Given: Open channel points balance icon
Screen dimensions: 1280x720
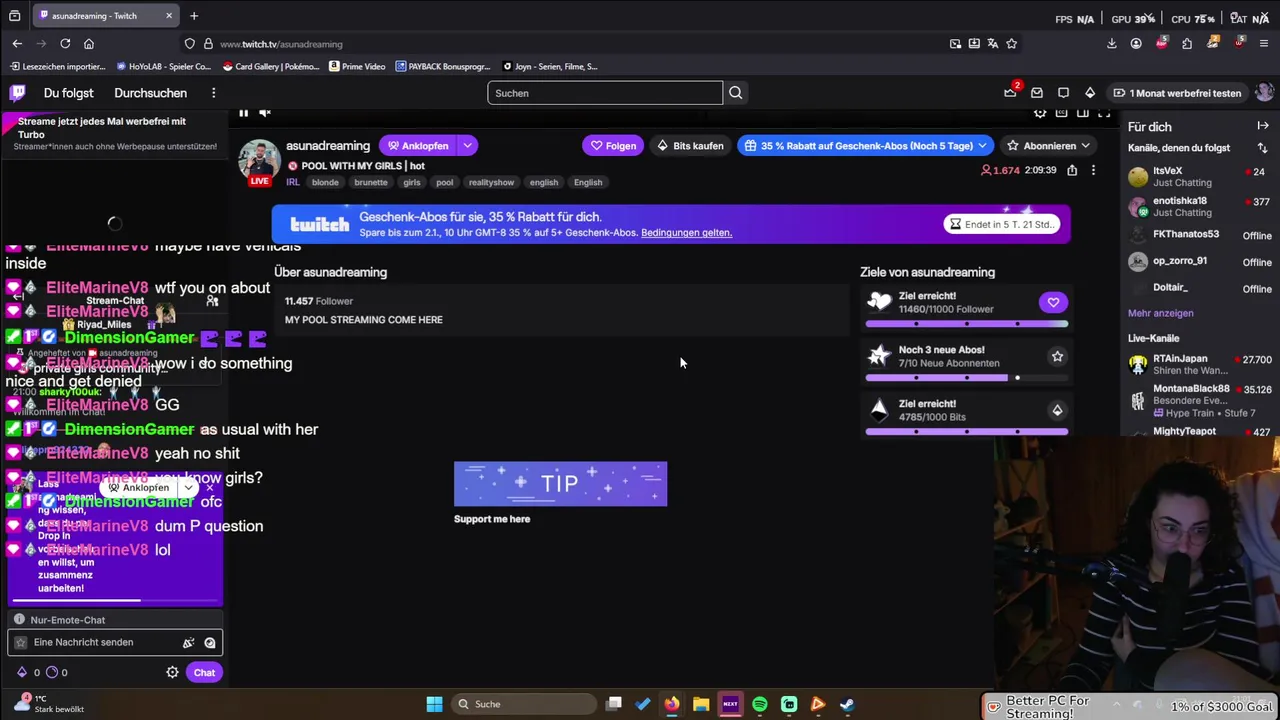Looking at the screenshot, I should (x=57, y=673).
